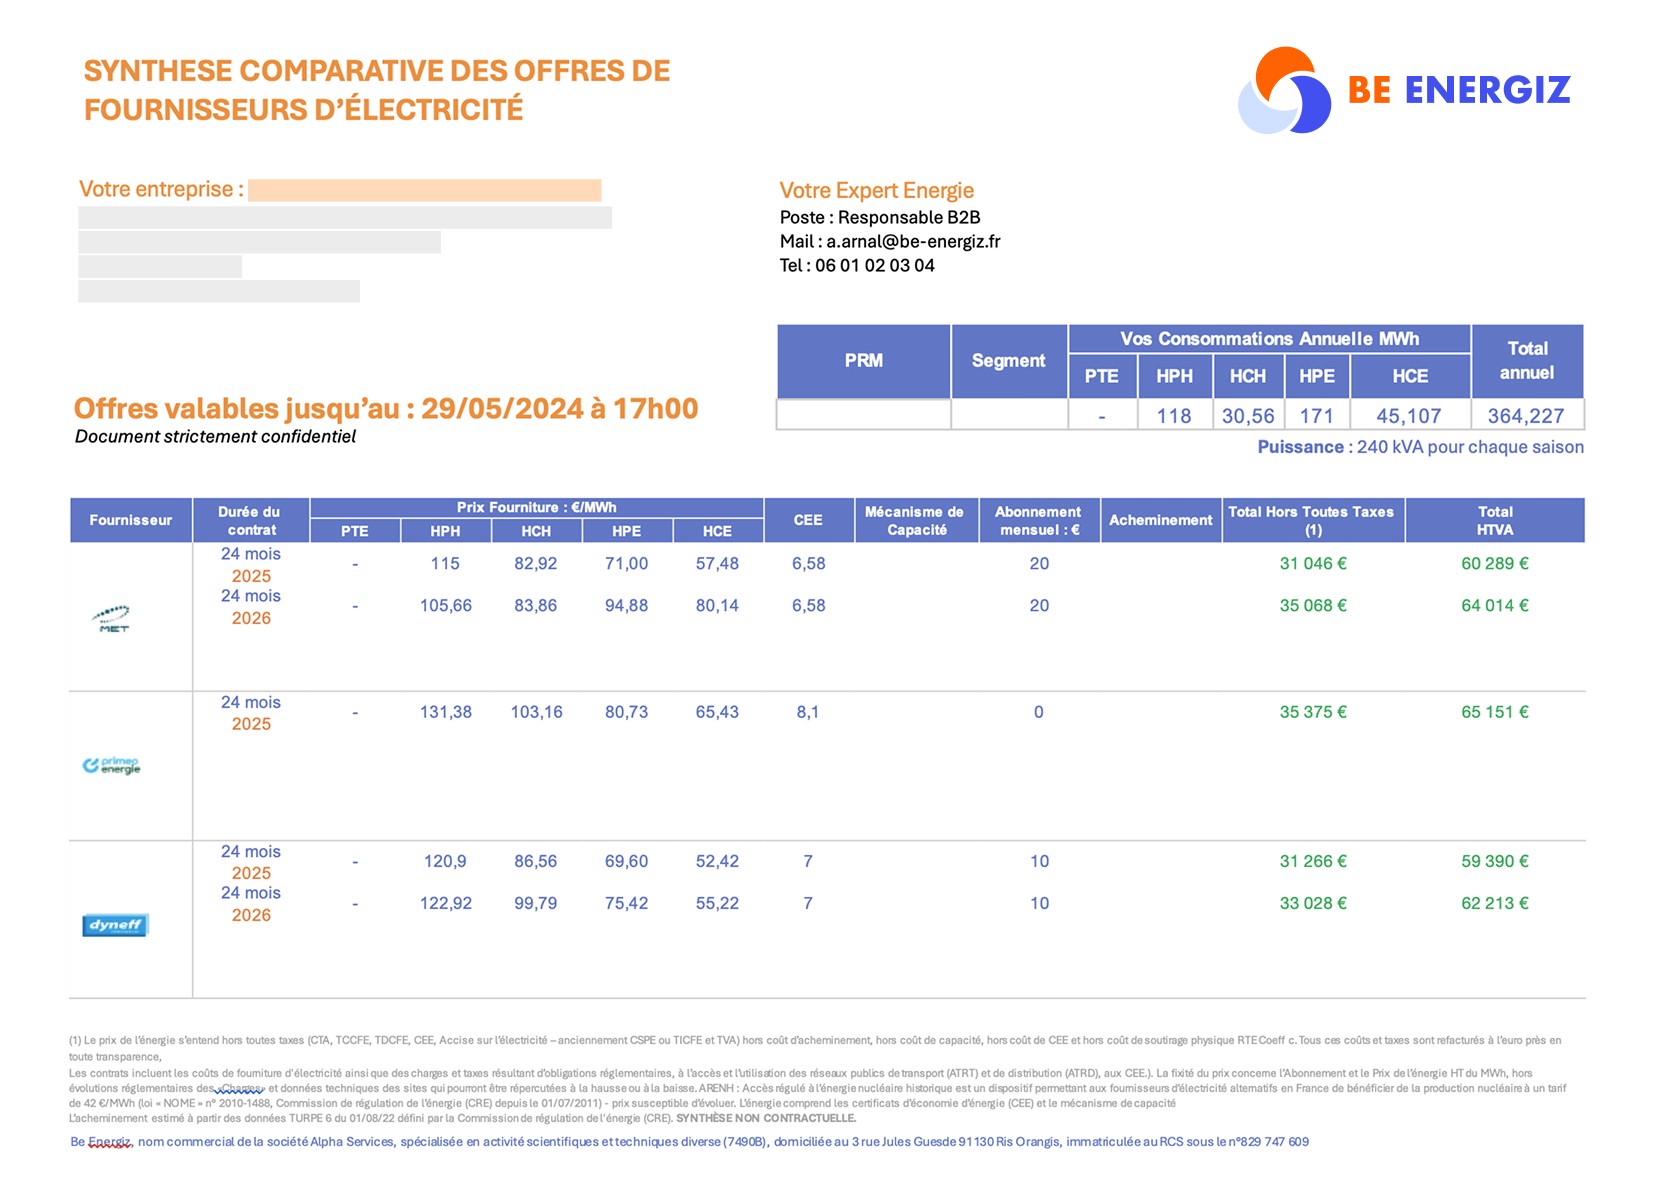The width and height of the screenshot is (1677, 1184).
Task: Select HCH consumption value 30,56
Action: [x=1248, y=416]
